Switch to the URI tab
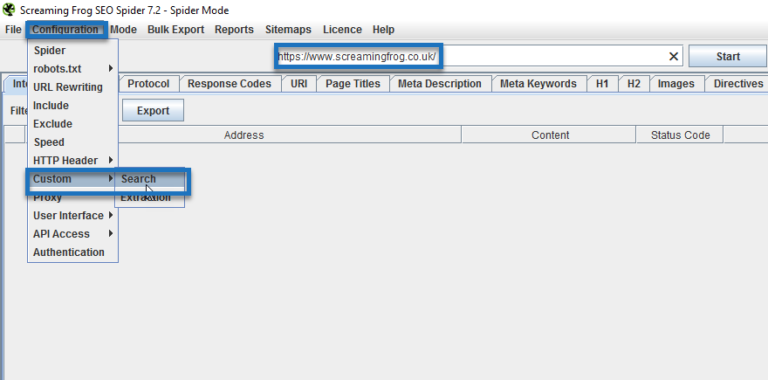 [x=299, y=84]
